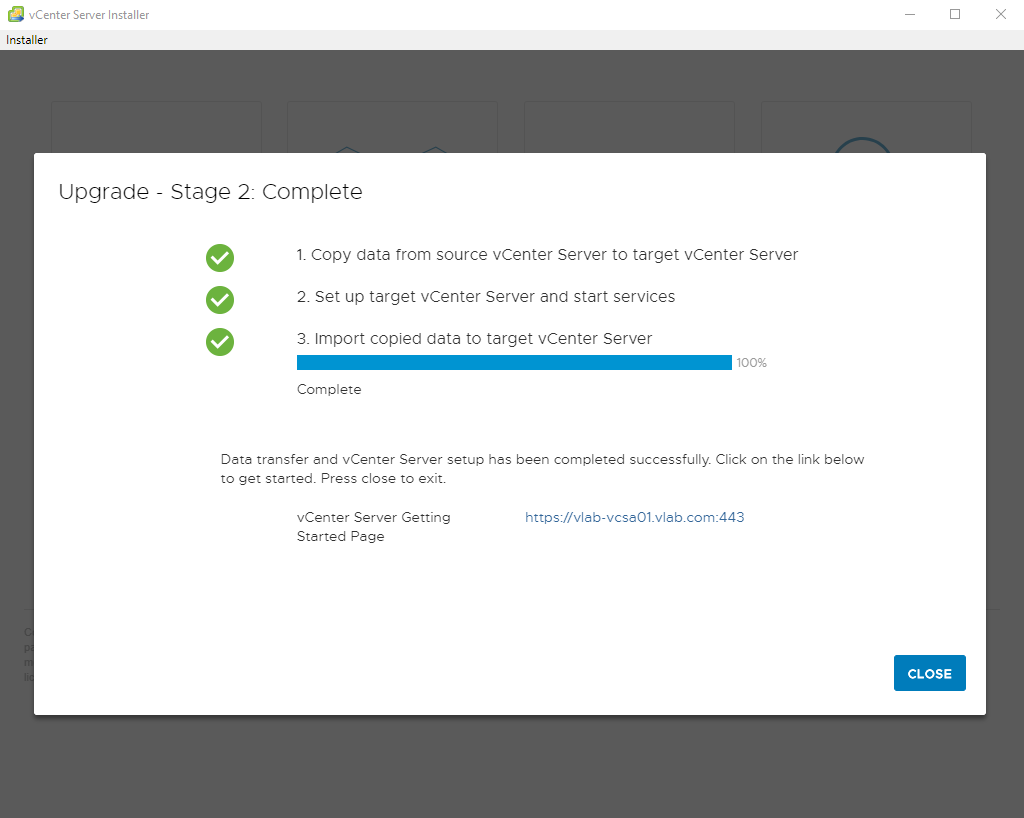Click the green checkmark for step 3 Import copied data

point(220,341)
